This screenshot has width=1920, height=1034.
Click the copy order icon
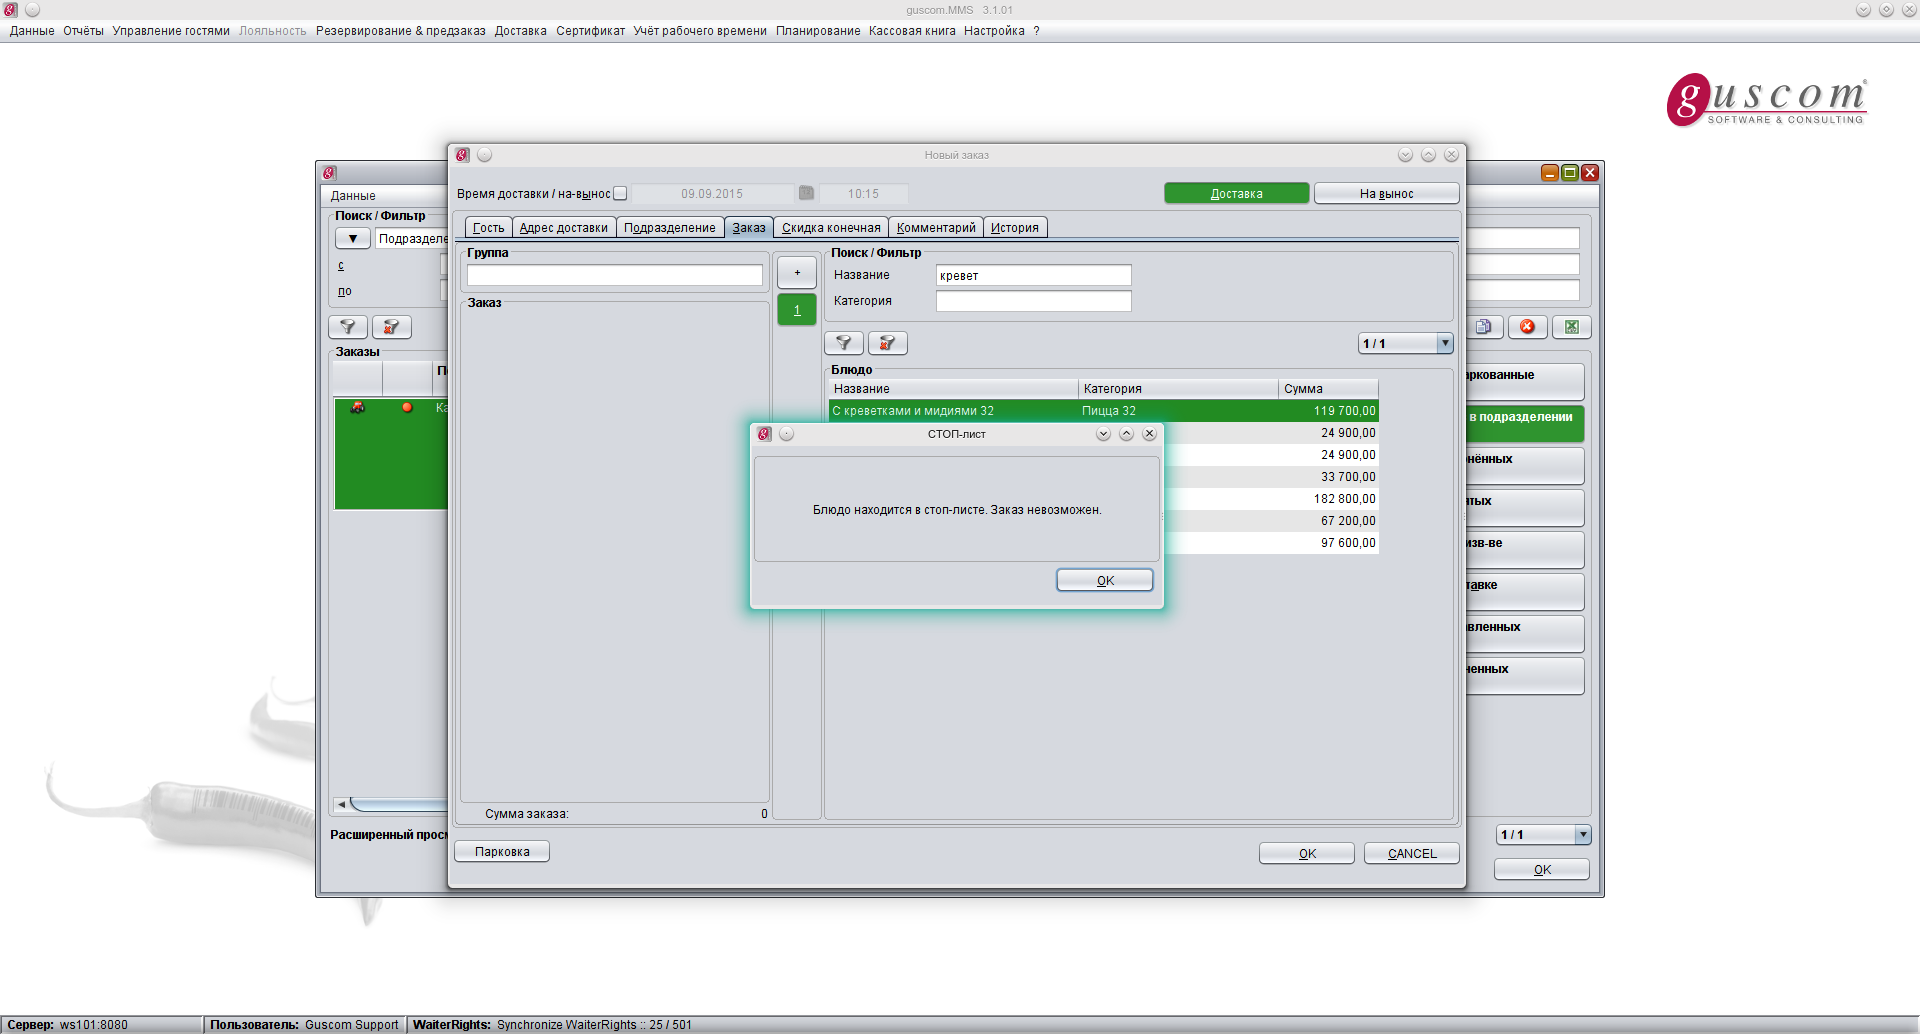(x=1484, y=327)
